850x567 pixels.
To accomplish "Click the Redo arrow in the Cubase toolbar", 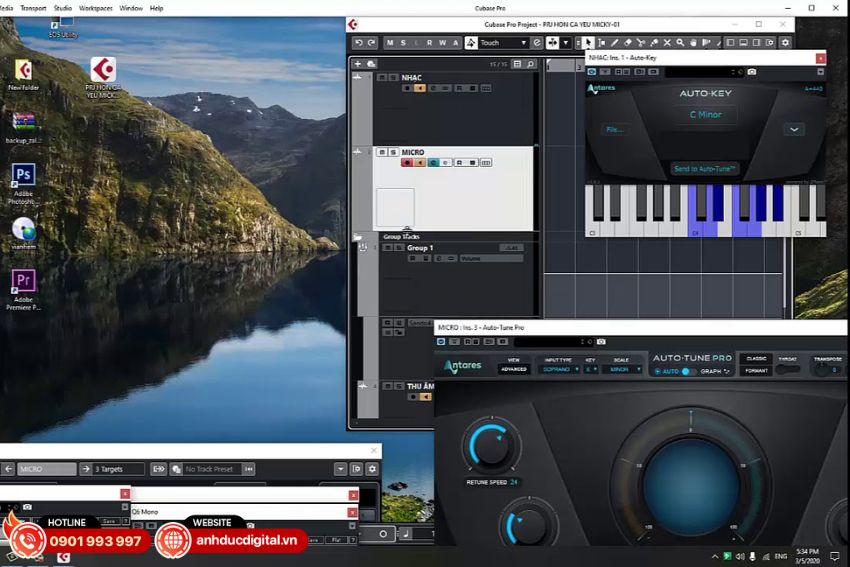I will point(371,42).
